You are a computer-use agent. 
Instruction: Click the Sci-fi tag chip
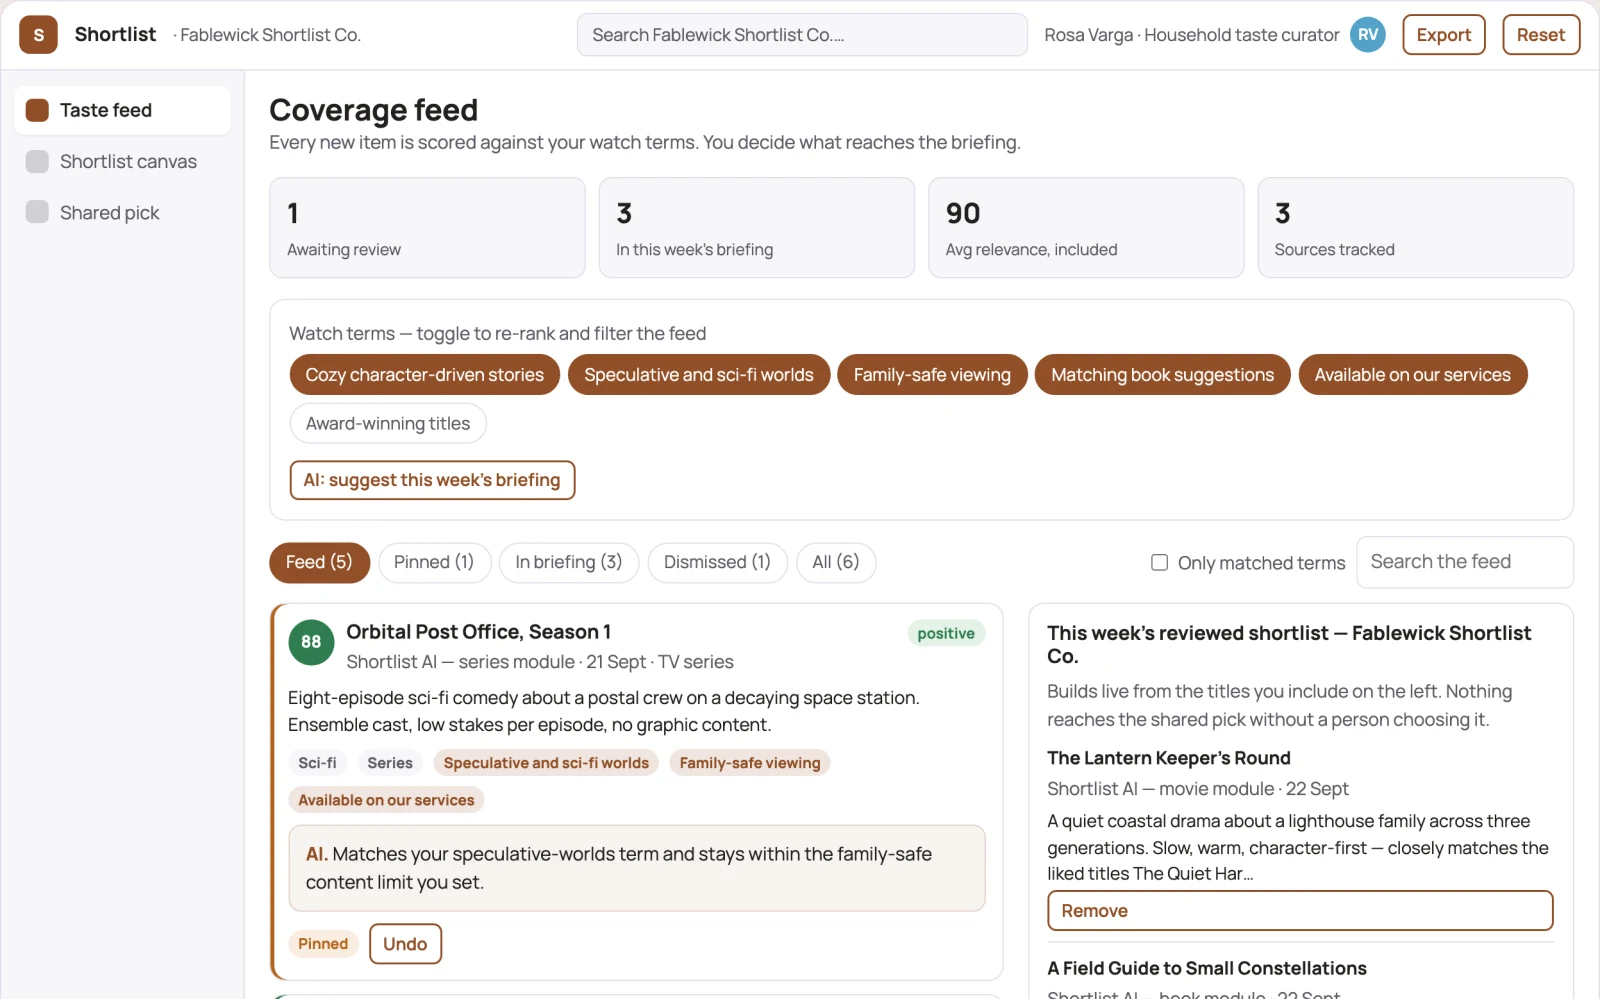(x=318, y=763)
